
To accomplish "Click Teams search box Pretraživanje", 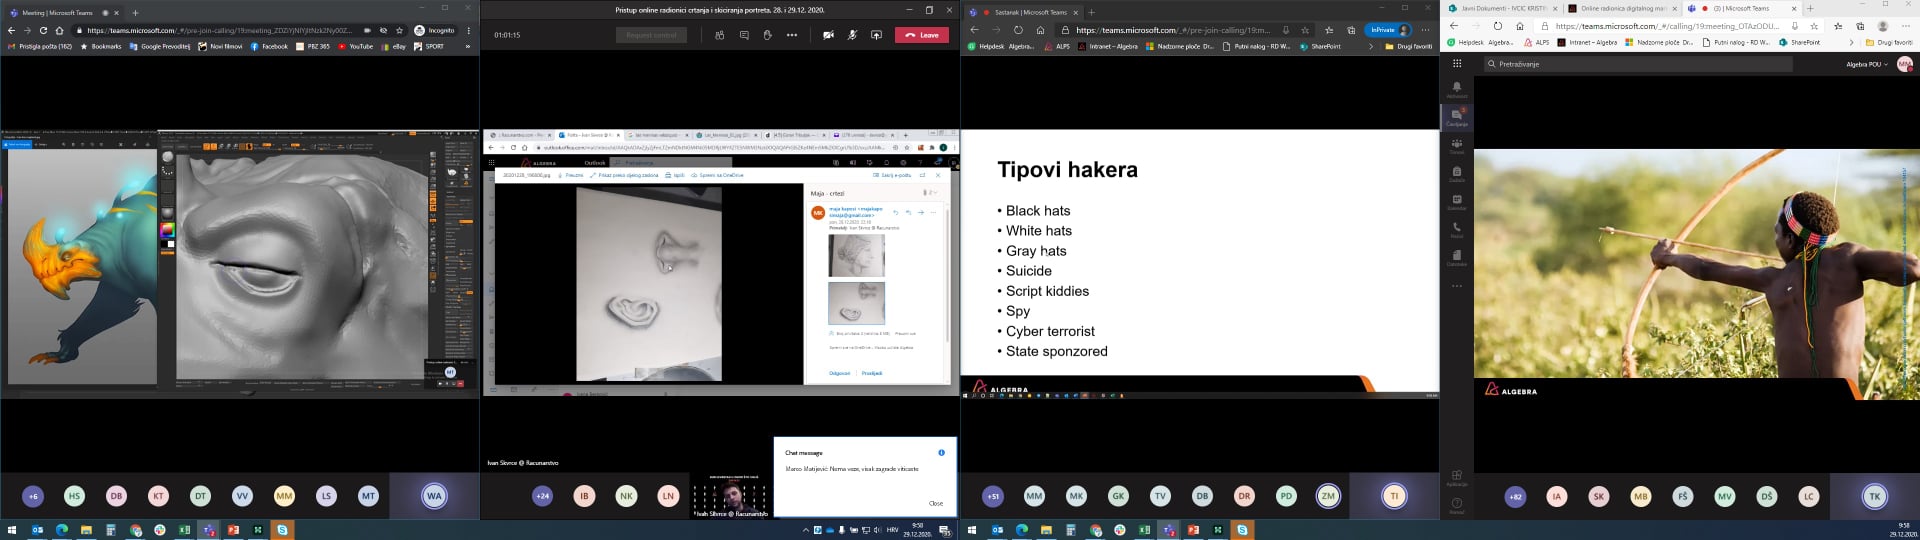I will click(x=1637, y=63).
